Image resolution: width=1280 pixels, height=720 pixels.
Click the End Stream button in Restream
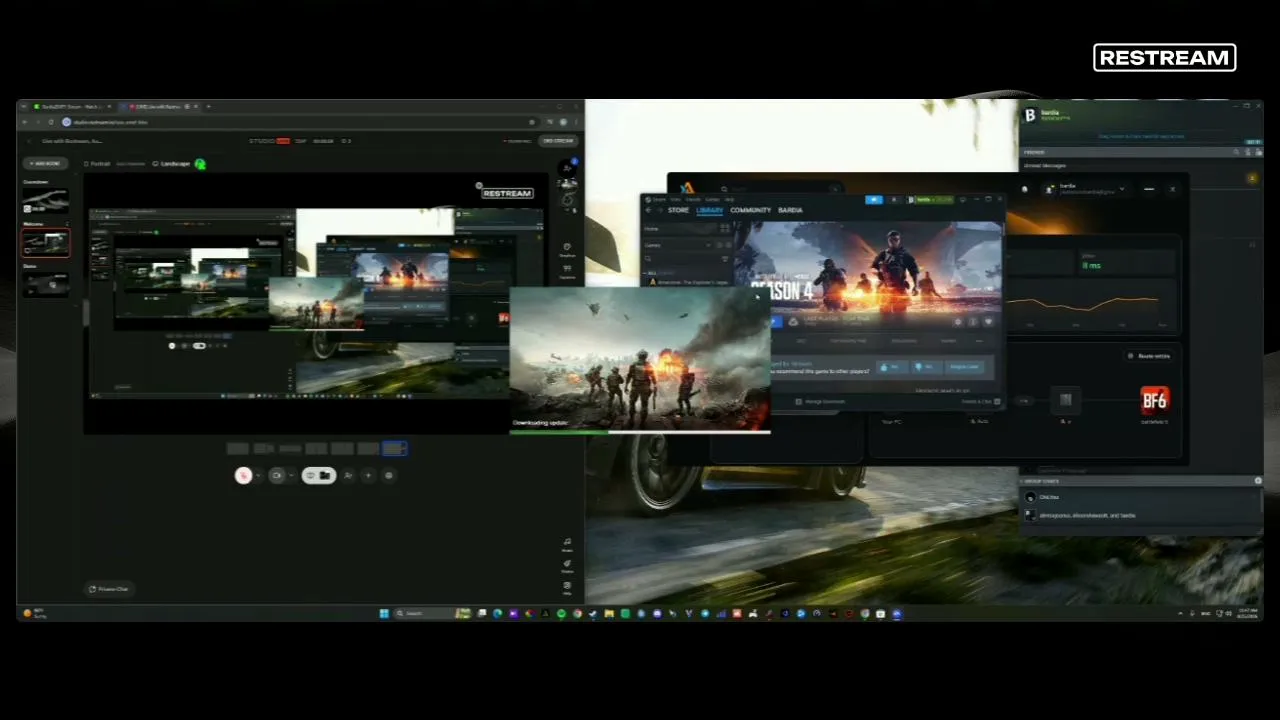[x=558, y=141]
